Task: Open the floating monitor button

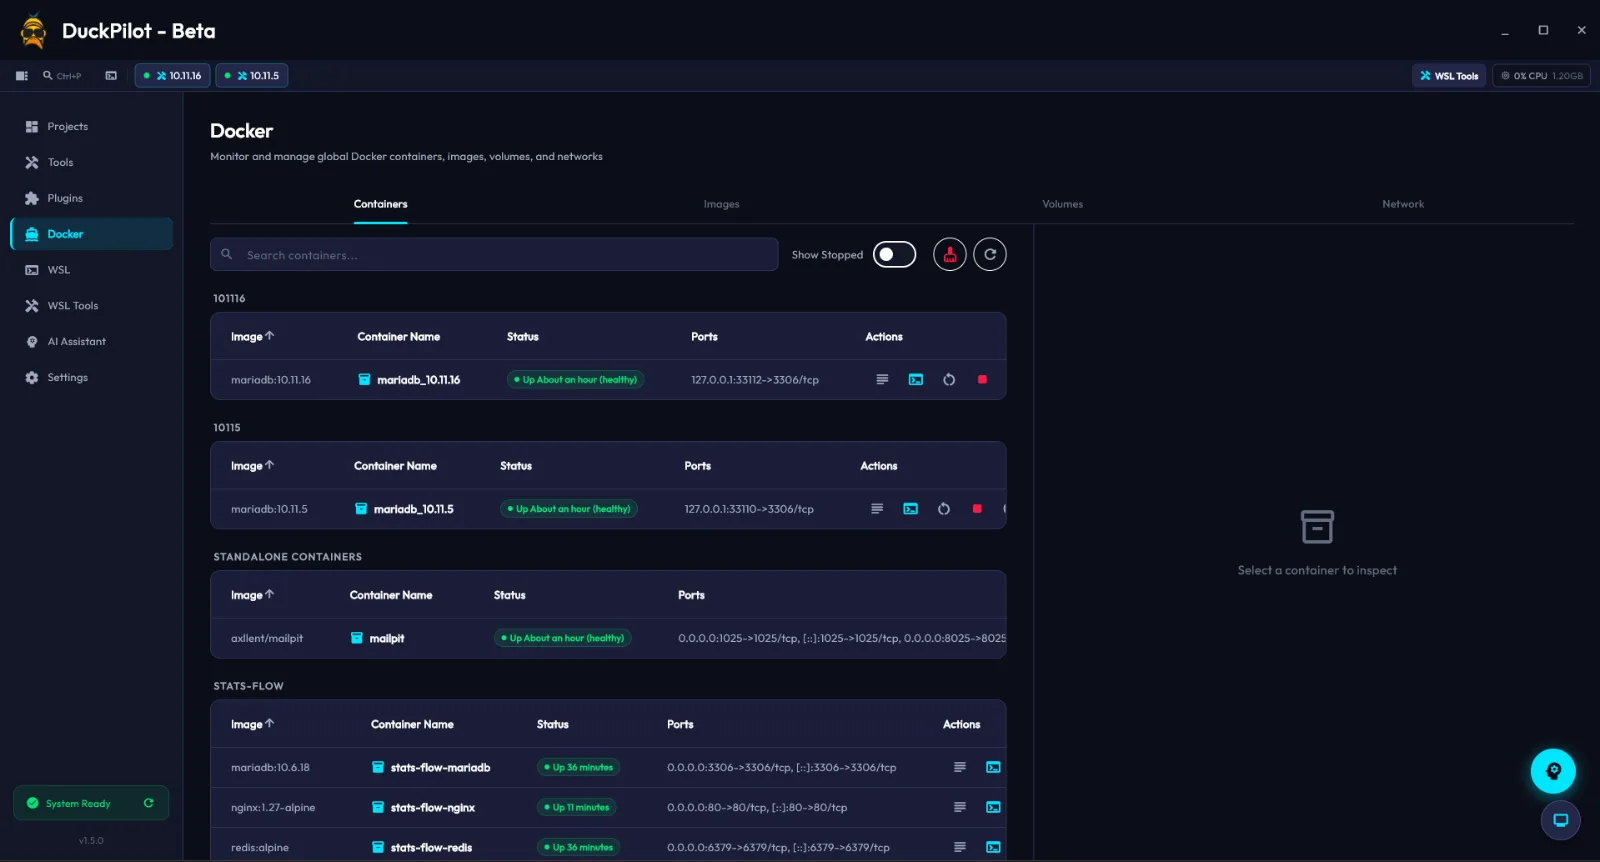Action: (1560, 821)
